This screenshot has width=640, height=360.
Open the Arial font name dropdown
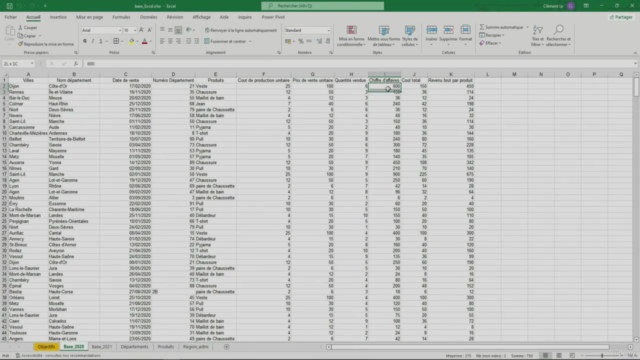tap(120, 30)
